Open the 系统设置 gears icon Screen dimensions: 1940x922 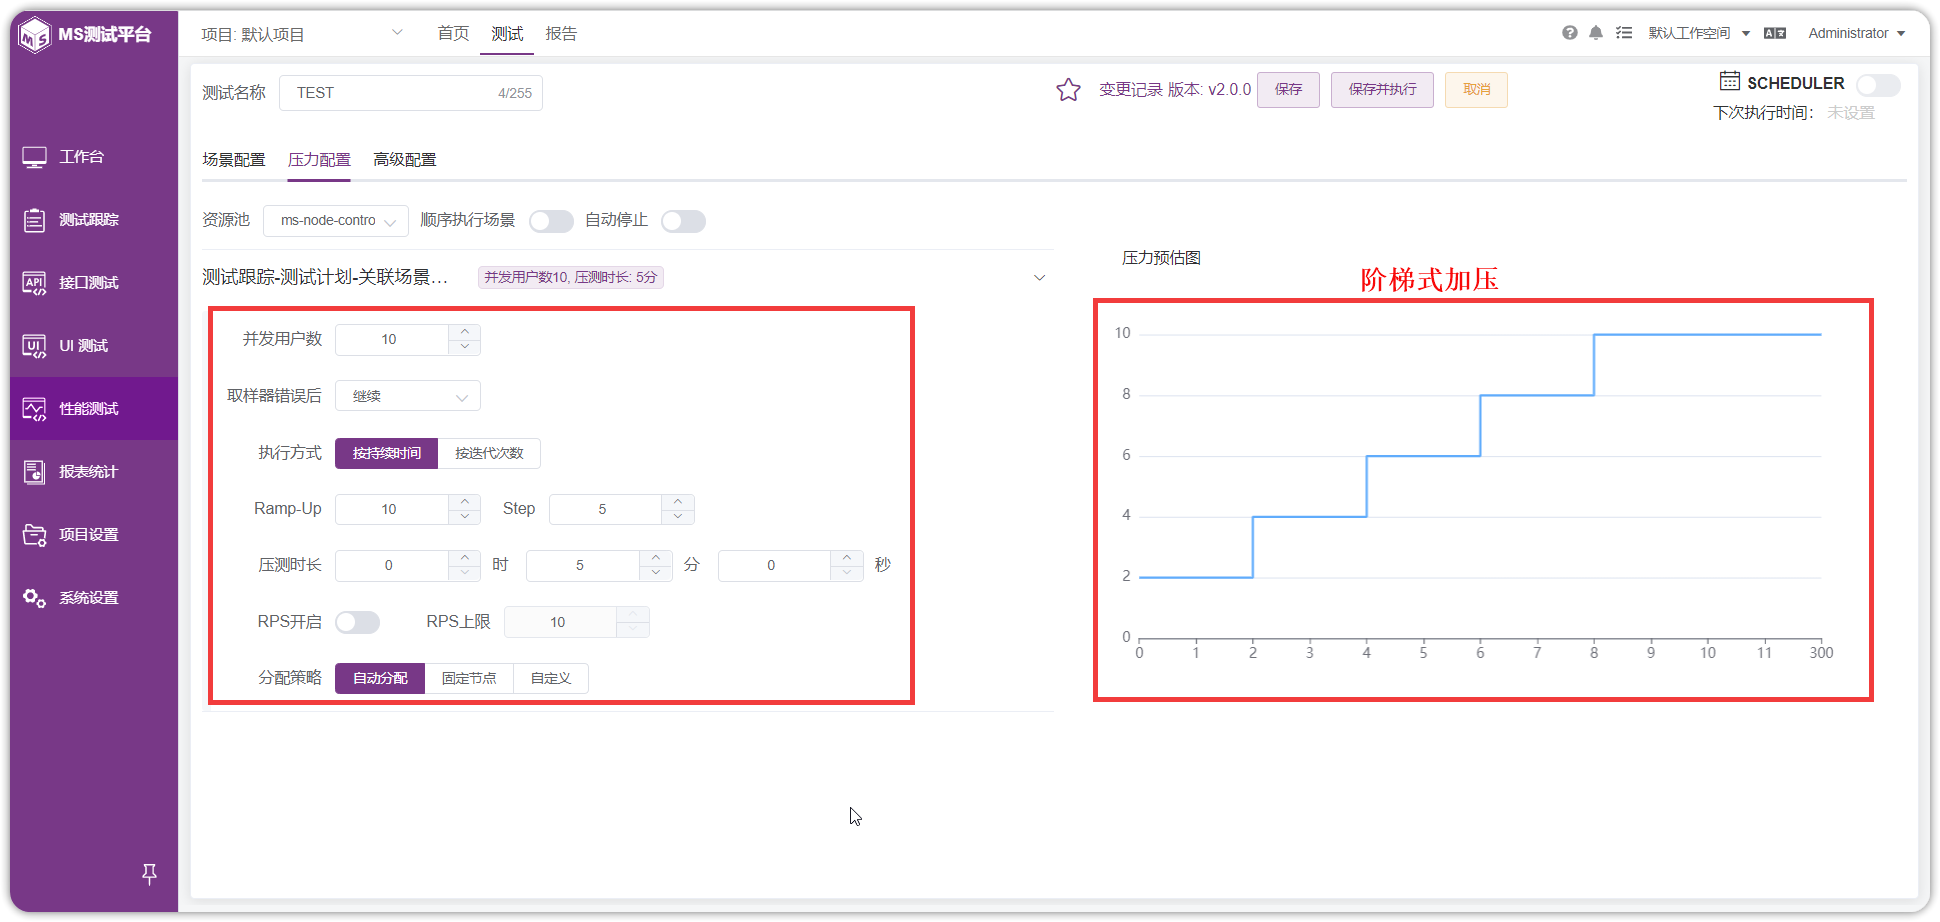pyautogui.click(x=34, y=598)
